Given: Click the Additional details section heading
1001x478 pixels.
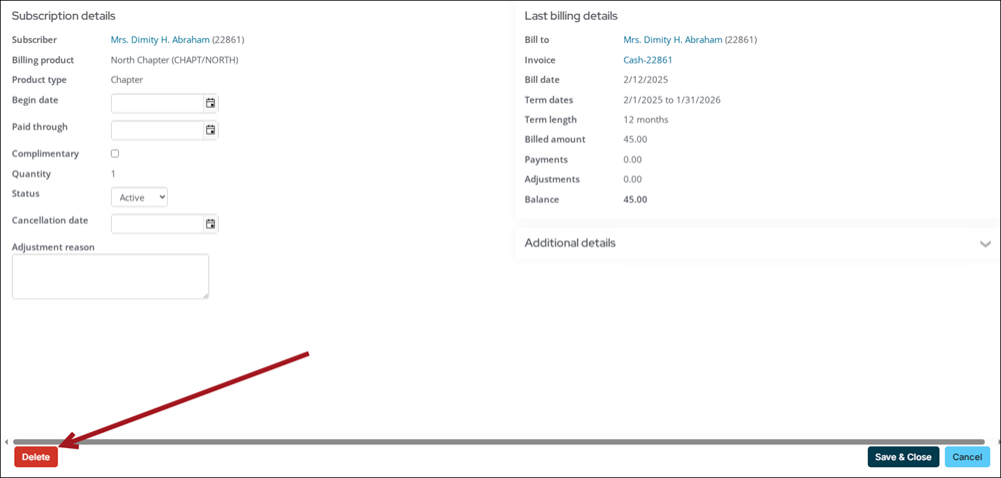Looking at the screenshot, I should pos(570,243).
